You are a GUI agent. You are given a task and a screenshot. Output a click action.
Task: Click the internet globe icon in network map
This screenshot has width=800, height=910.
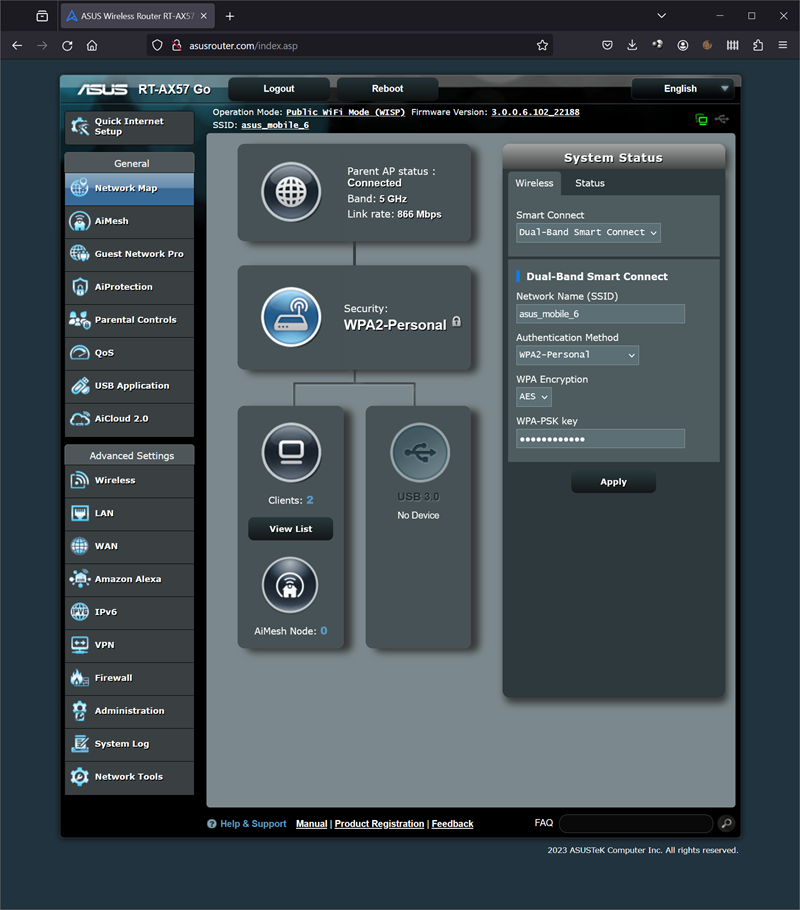point(290,192)
